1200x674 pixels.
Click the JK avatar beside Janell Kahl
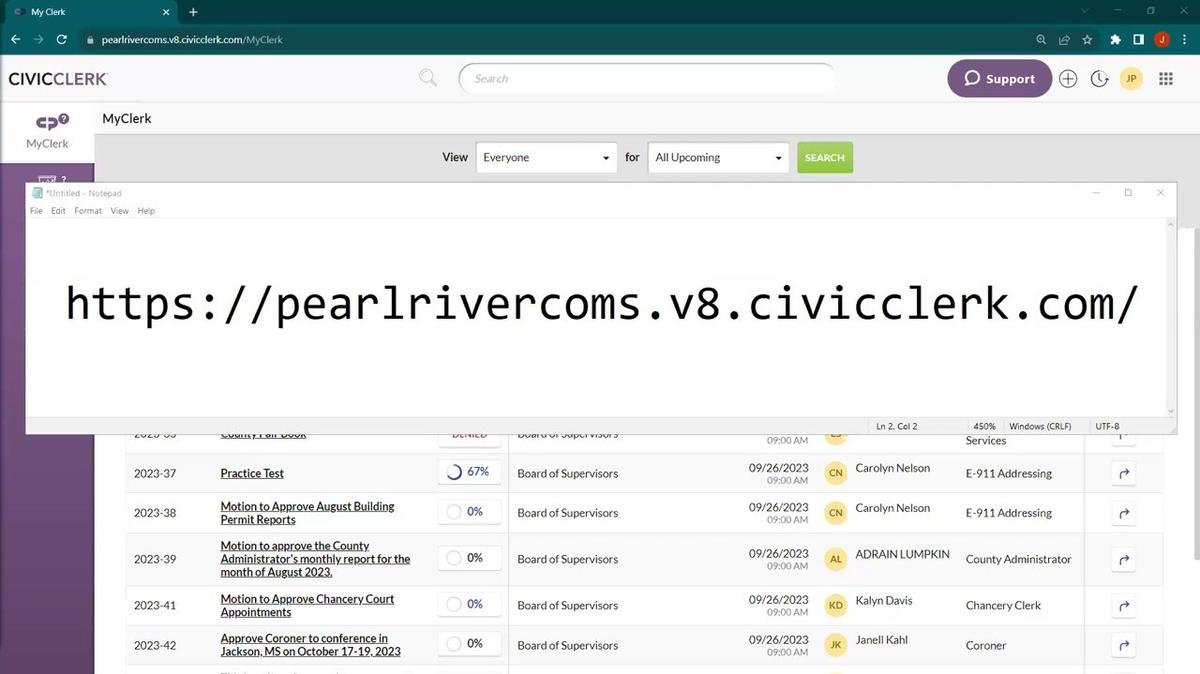[836, 645]
